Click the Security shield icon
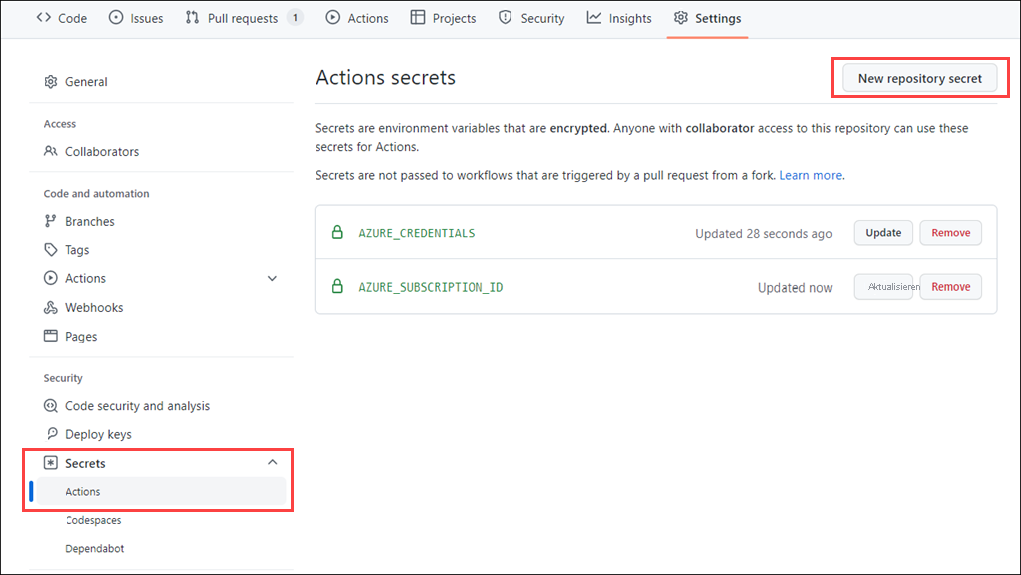The width and height of the screenshot is (1021, 575). [505, 18]
